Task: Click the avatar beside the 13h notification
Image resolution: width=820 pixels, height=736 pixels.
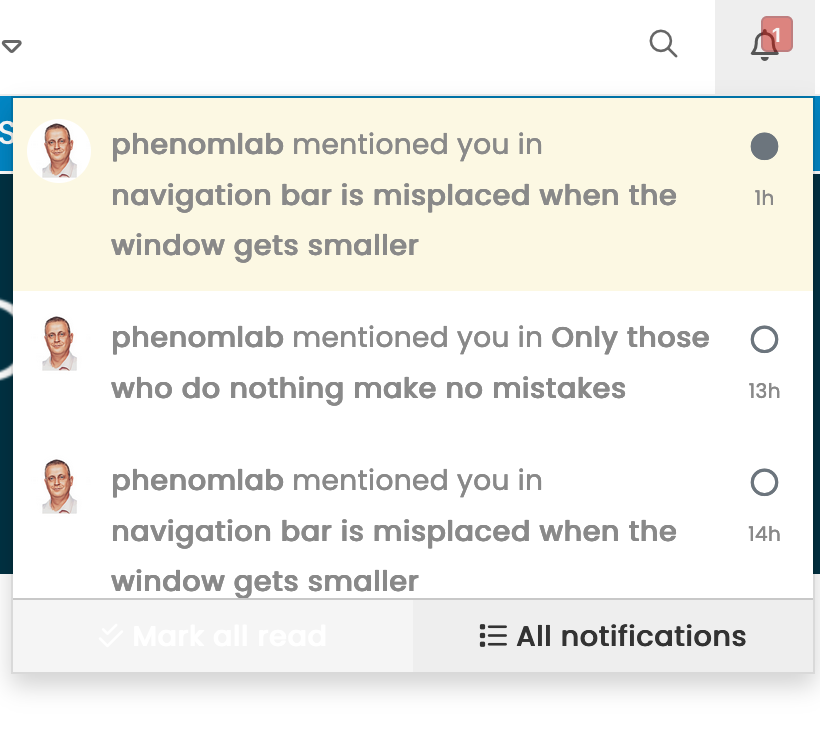Action: click(59, 344)
